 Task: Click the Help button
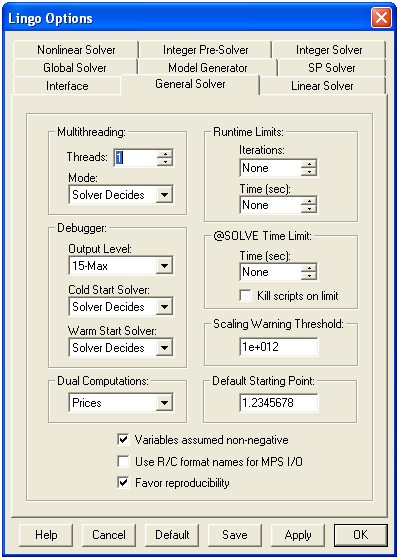coord(46,535)
